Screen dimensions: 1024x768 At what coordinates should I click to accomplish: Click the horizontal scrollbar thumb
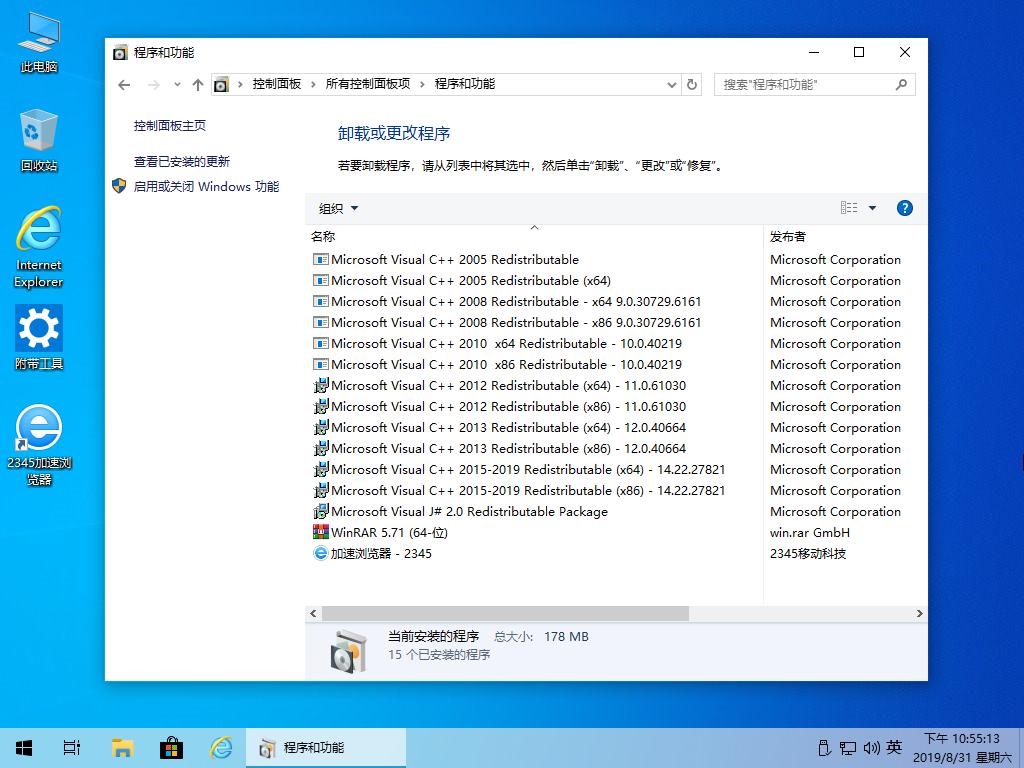pos(505,613)
